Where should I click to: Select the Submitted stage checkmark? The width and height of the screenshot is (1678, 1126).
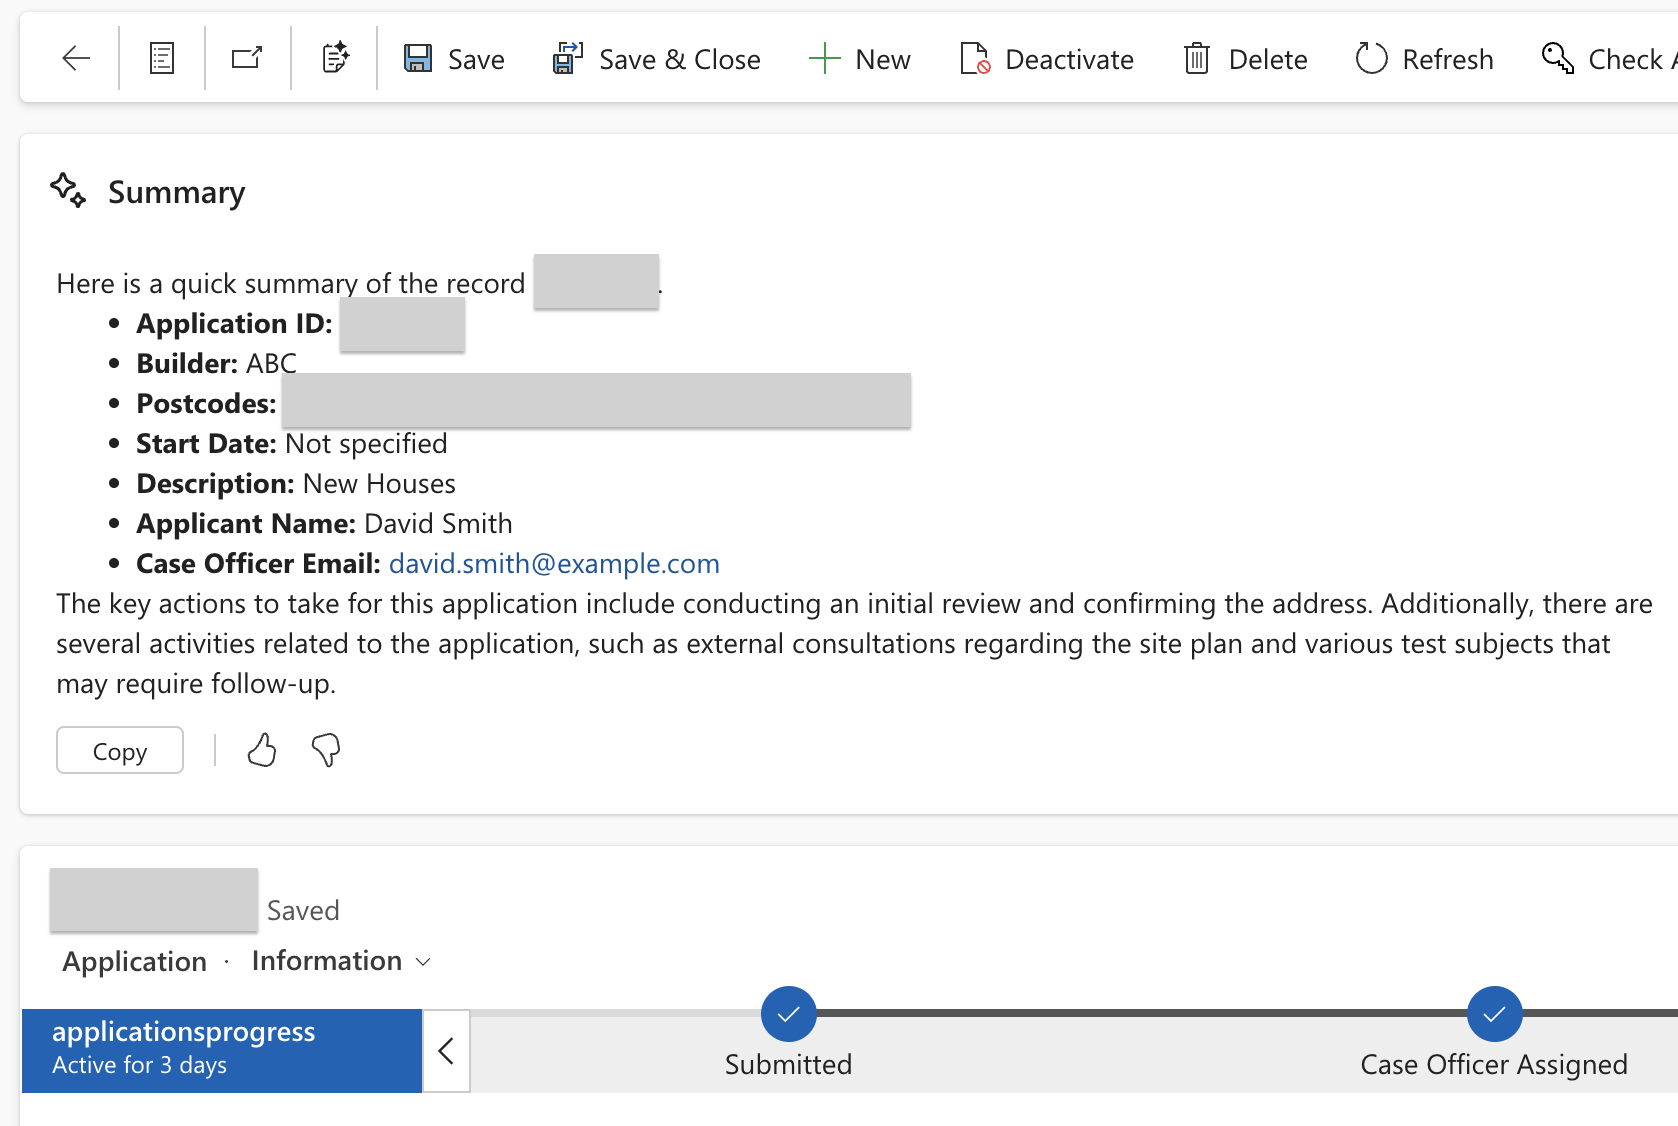pyautogui.click(x=789, y=1014)
